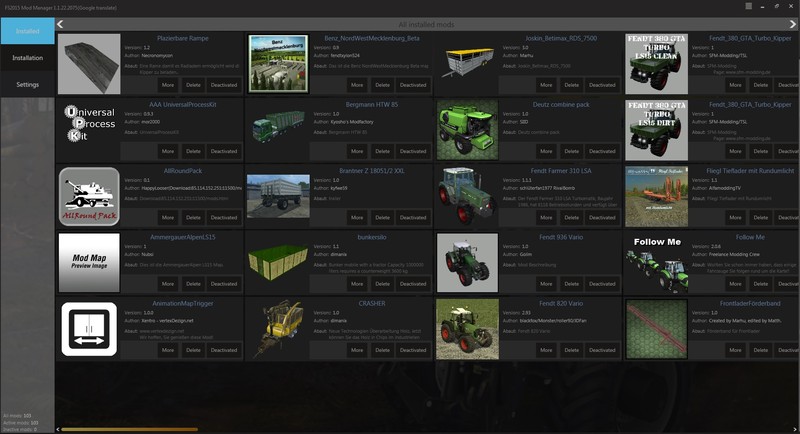This screenshot has height=434, width=800.
Task: Click the CRASHER machine image
Action: pos(278,329)
